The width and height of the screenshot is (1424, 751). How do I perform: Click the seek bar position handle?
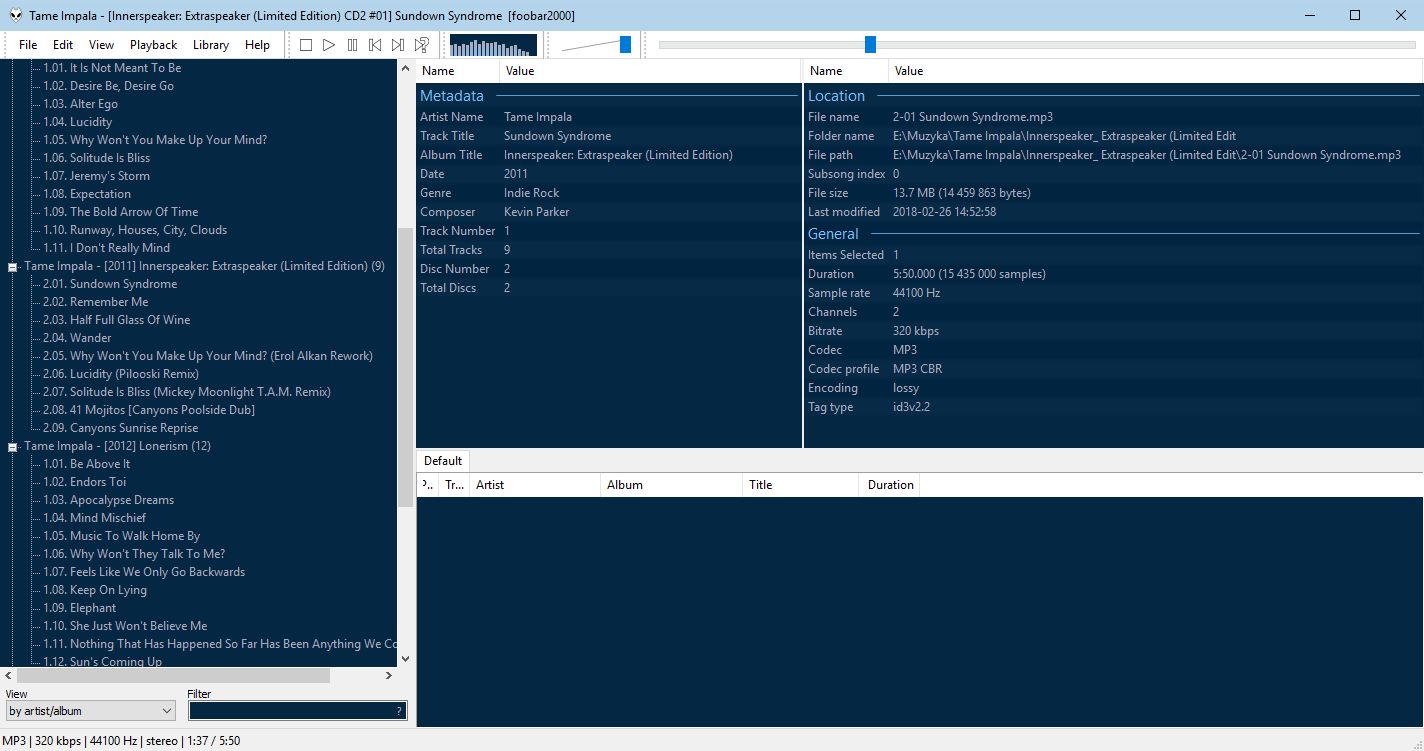click(x=870, y=44)
